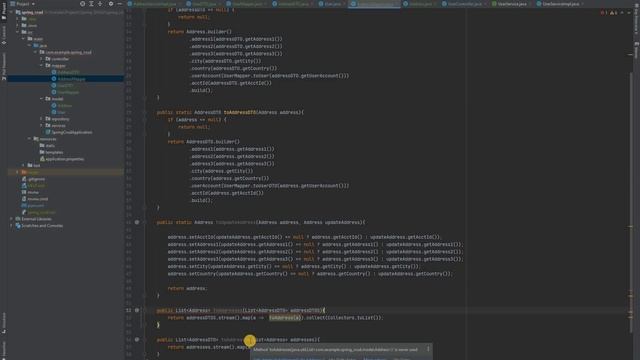Click the Expand All icon in Project panel

(x=91, y=4)
